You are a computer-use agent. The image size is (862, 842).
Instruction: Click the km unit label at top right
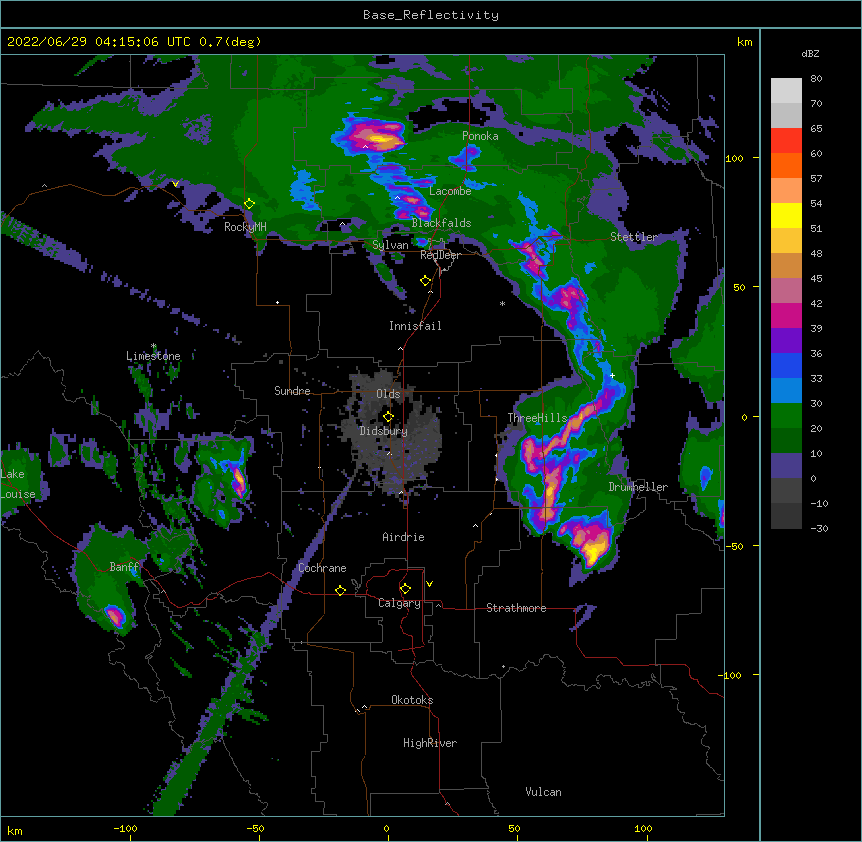744,42
